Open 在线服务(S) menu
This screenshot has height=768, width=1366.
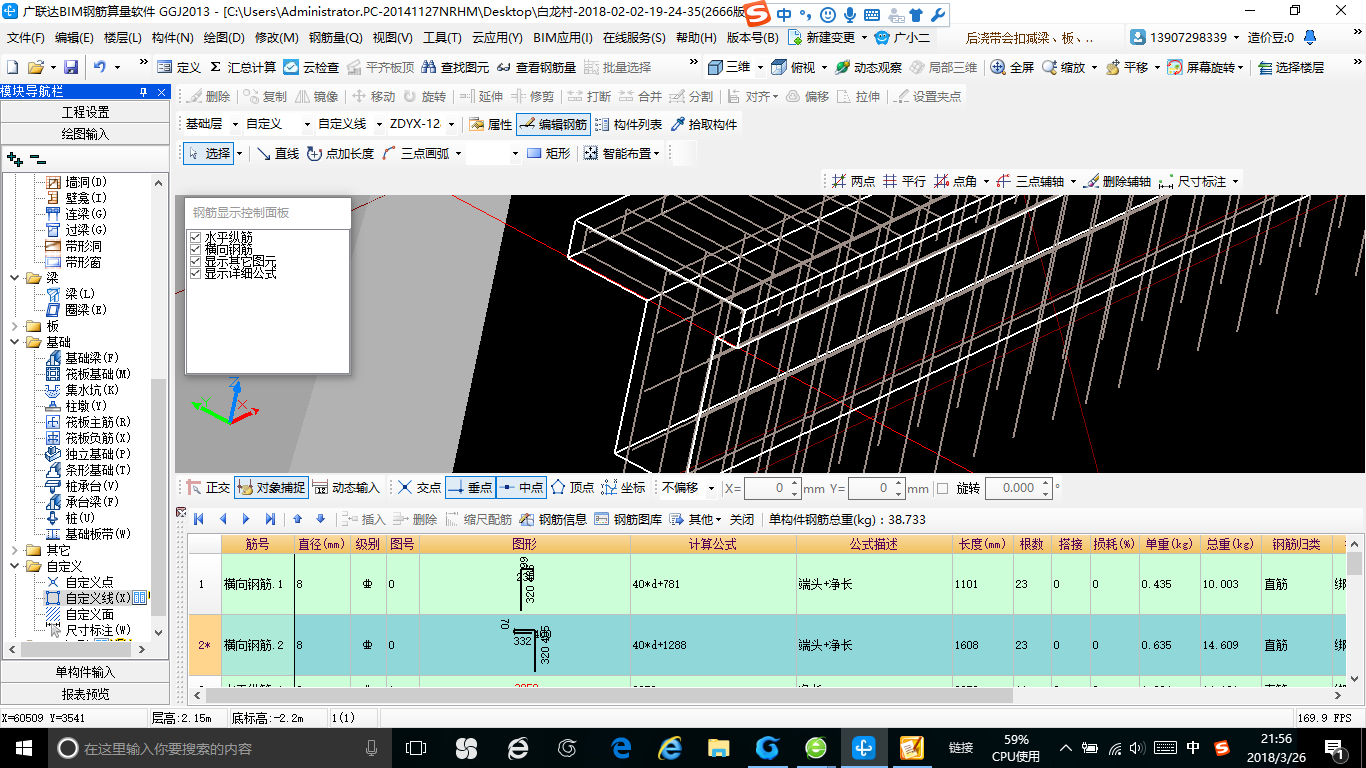tap(634, 38)
